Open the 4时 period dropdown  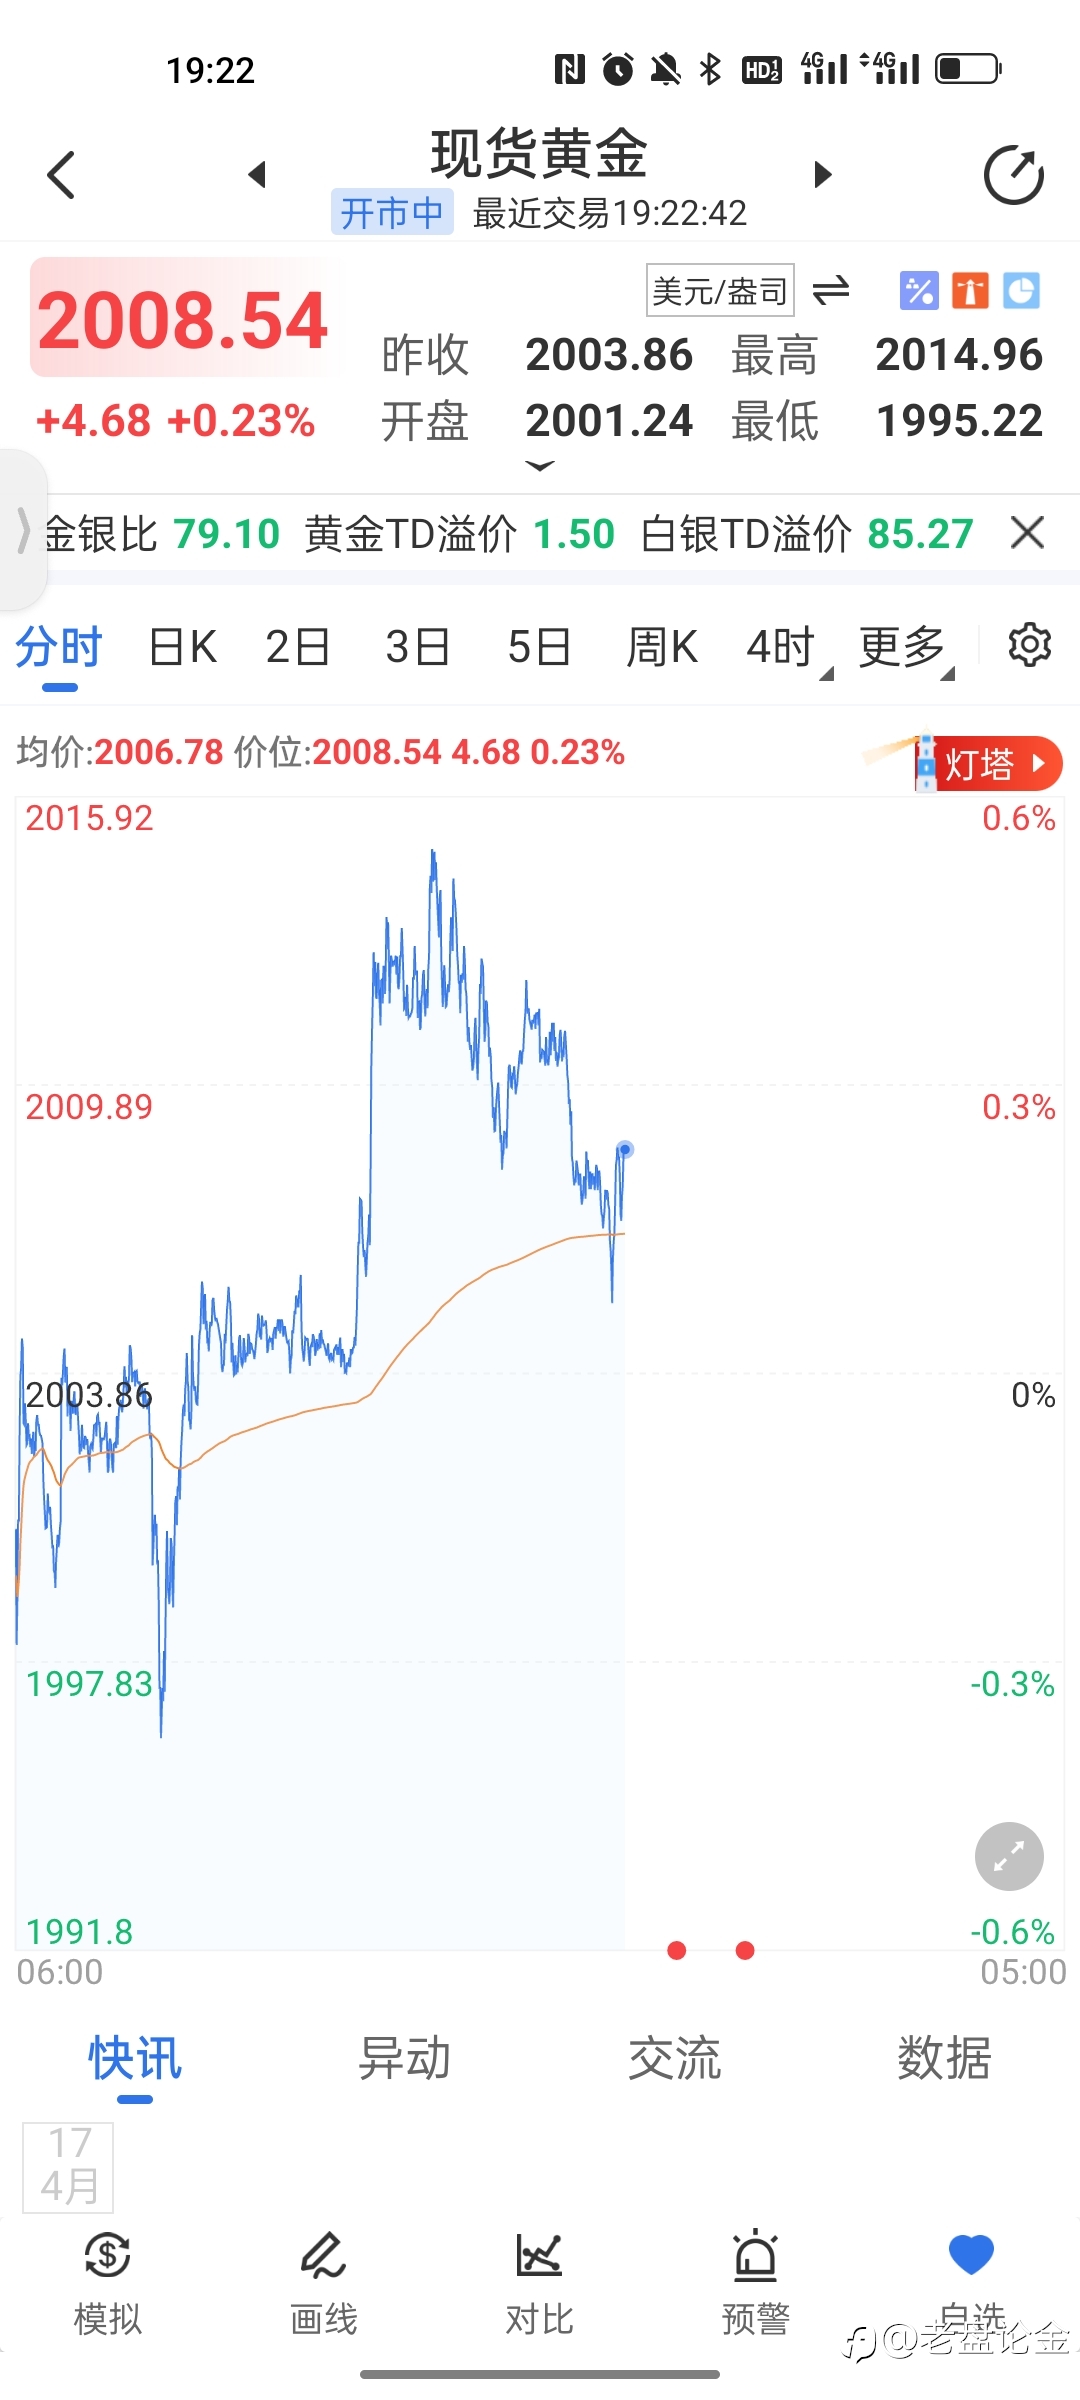789,647
